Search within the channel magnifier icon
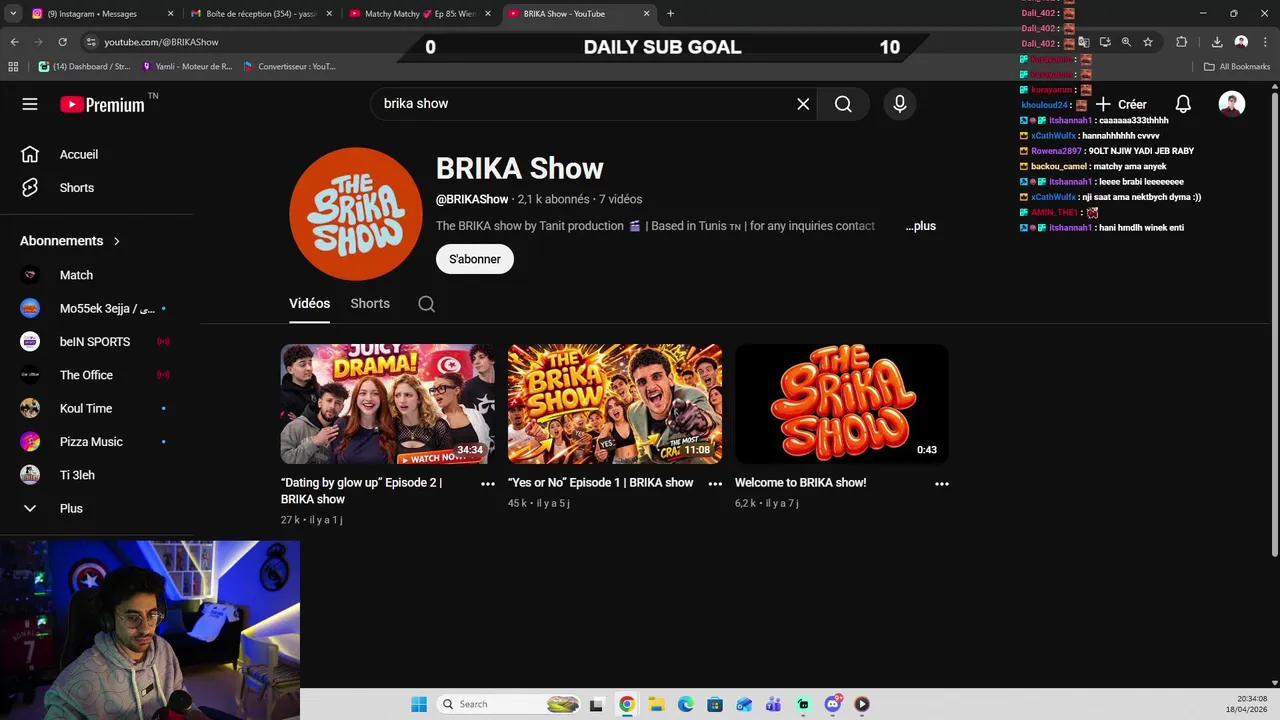This screenshot has width=1280, height=720. (427, 304)
